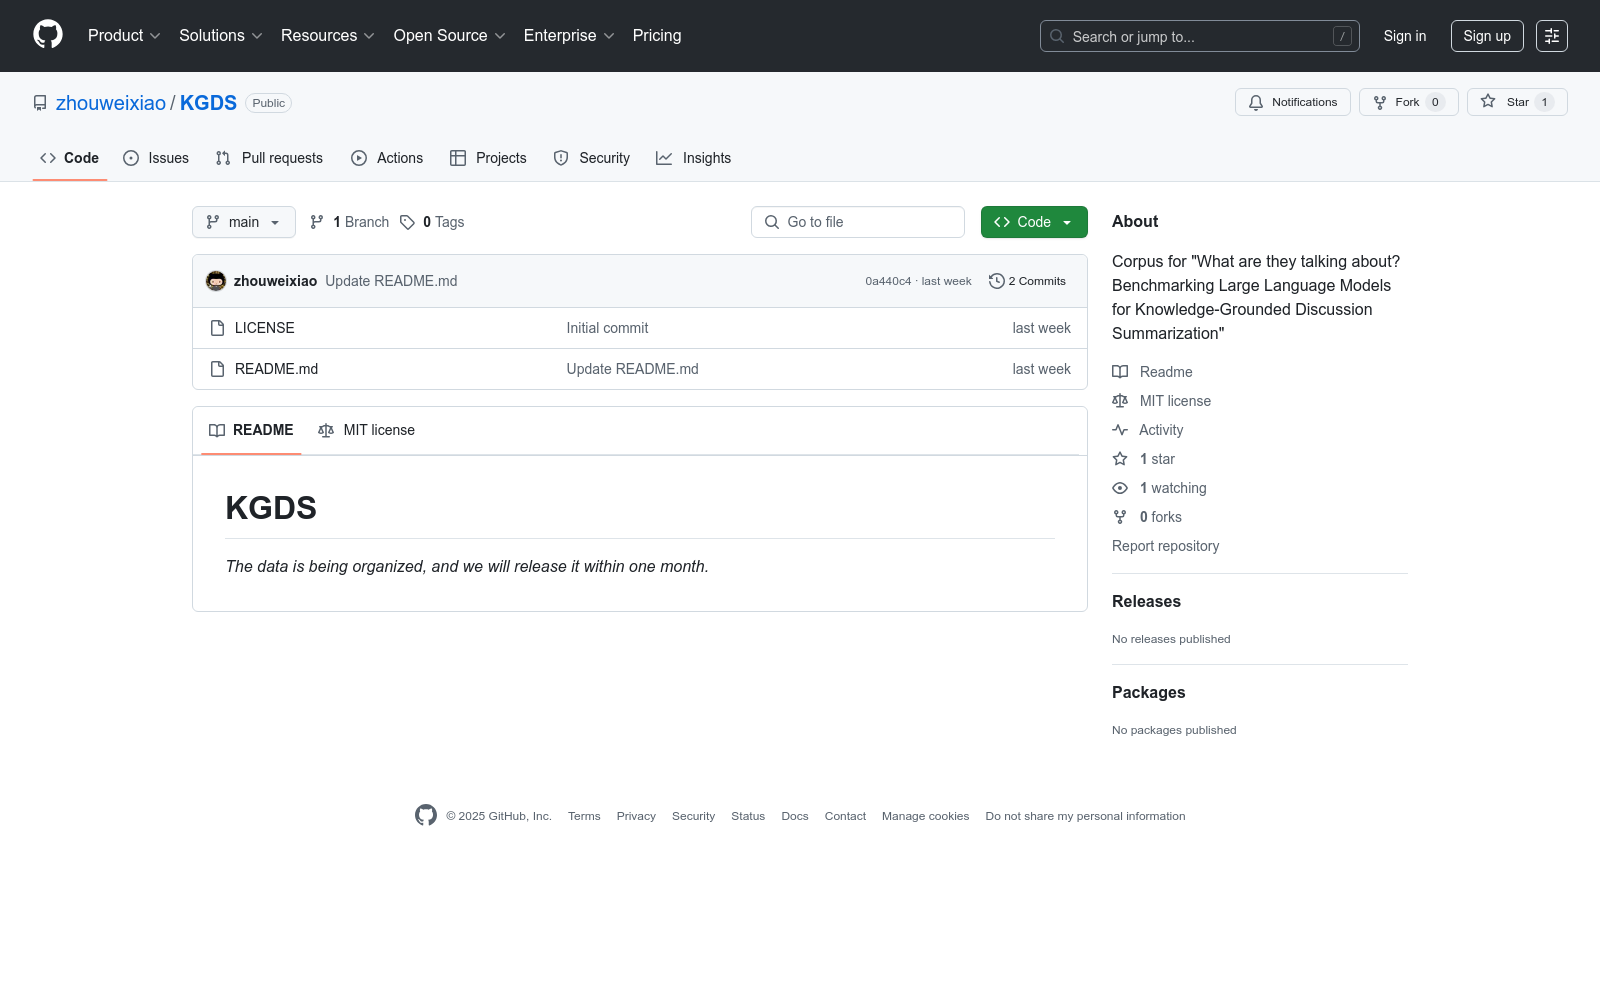The width and height of the screenshot is (1600, 1000).
Task: Open the Terms footer link
Action: click(584, 816)
